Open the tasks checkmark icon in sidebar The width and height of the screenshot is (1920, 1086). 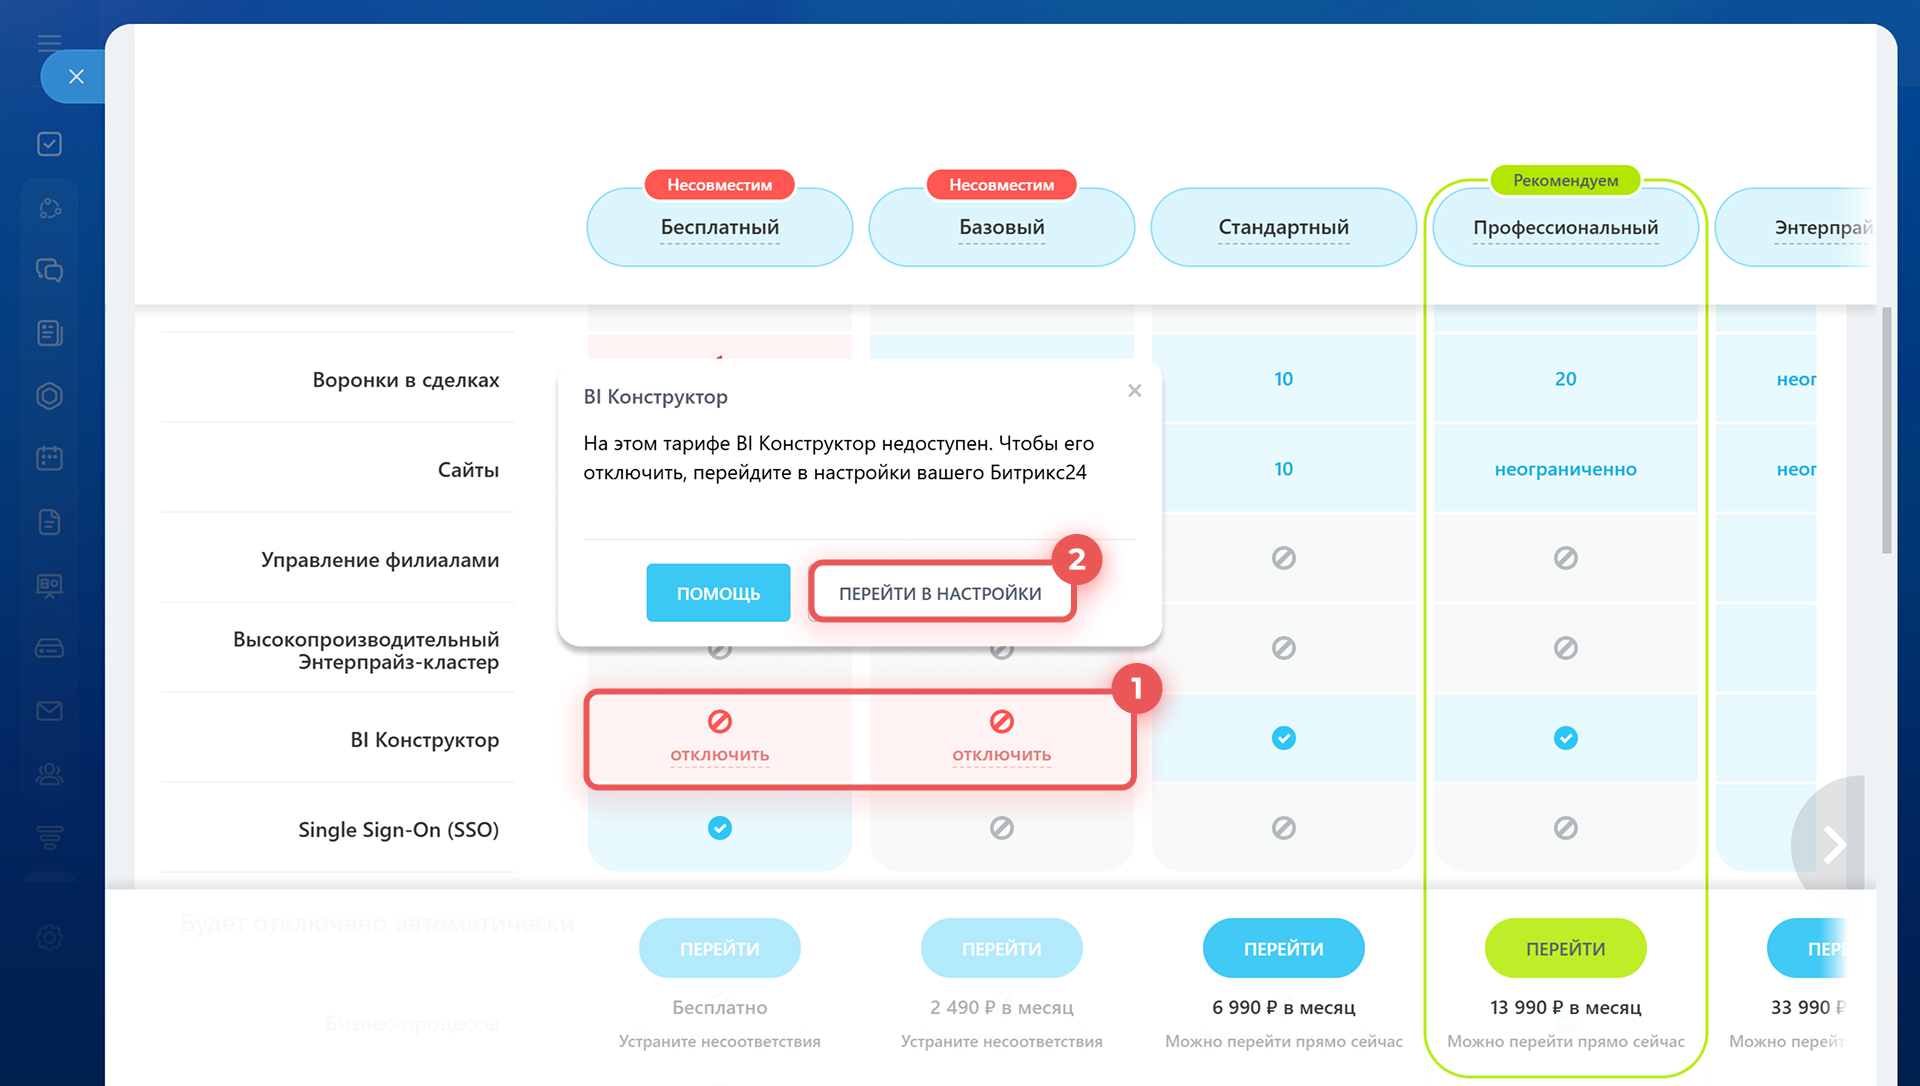(x=49, y=144)
